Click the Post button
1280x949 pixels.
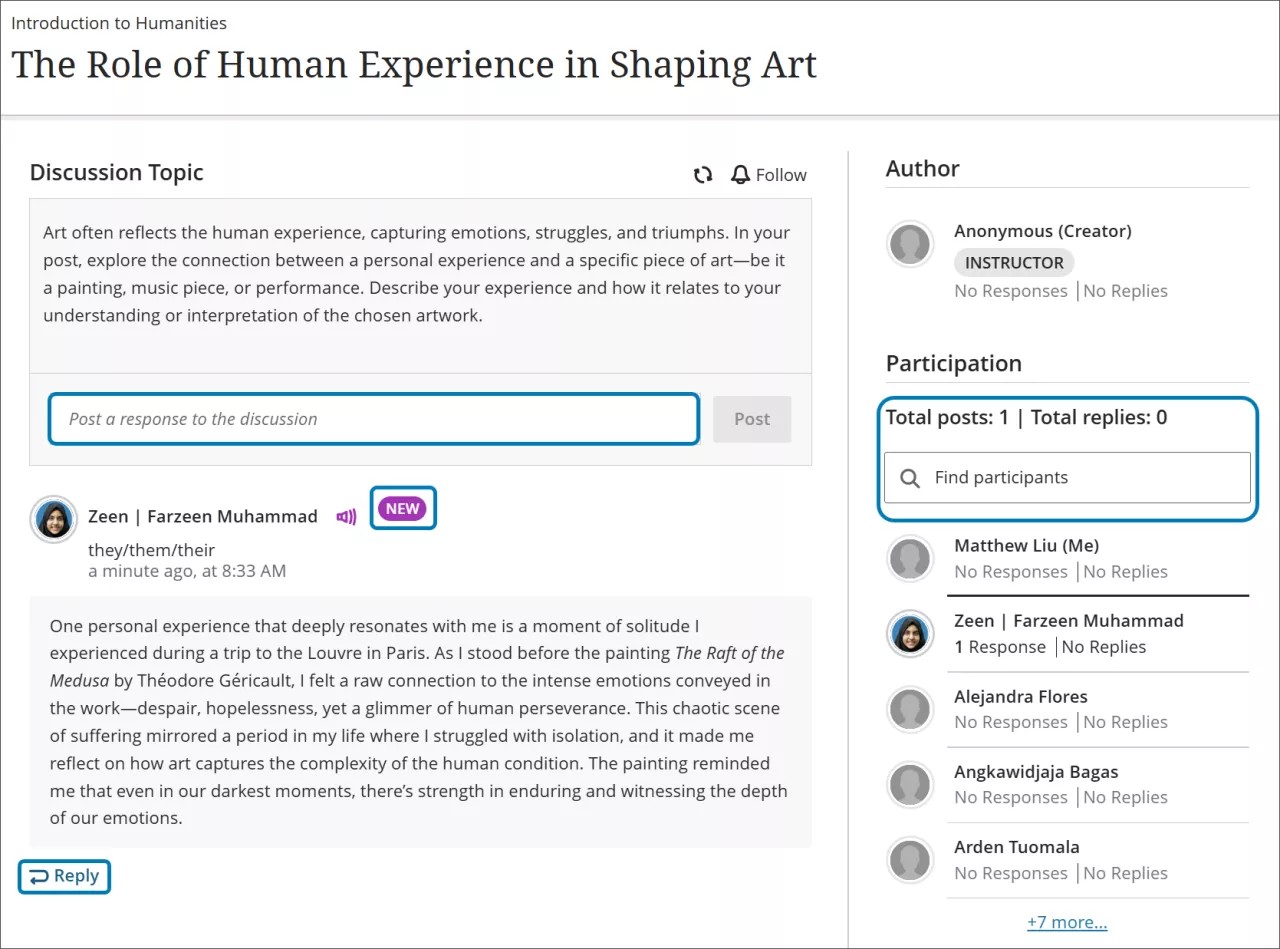pos(751,419)
